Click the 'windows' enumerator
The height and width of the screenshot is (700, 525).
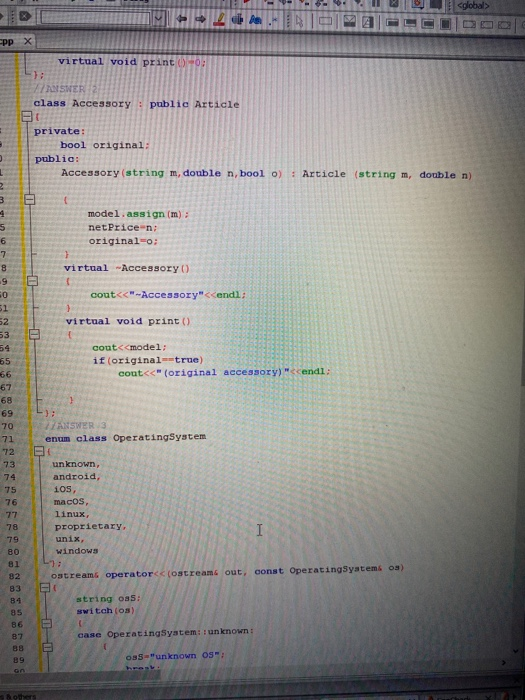pos(77,551)
